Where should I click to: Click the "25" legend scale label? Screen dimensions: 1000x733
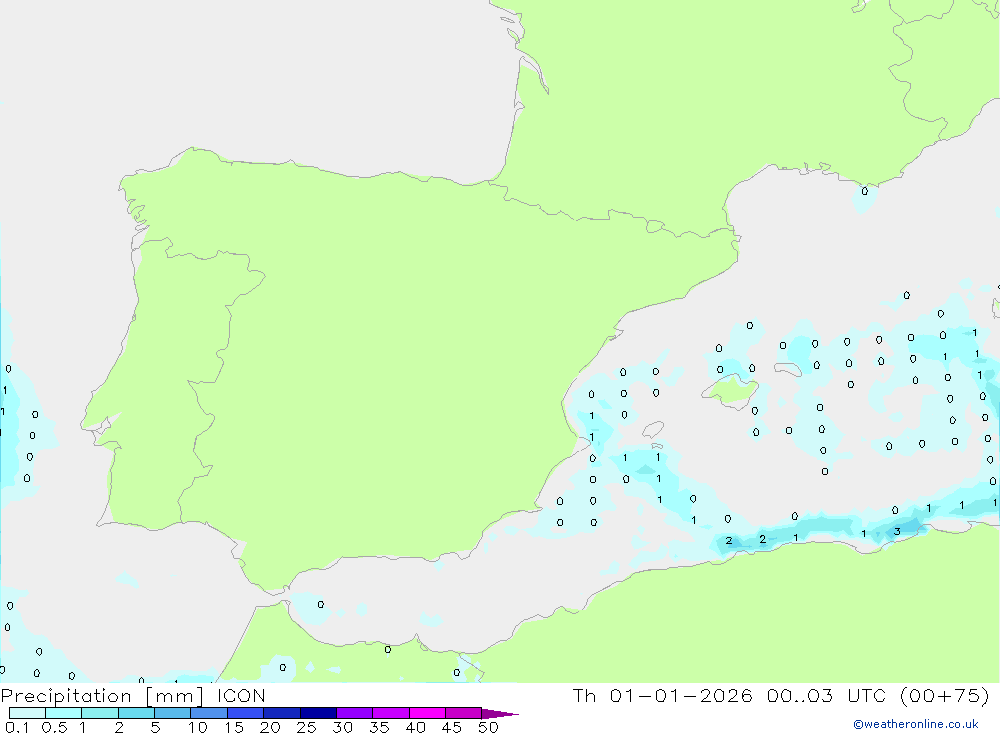pos(306,727)
